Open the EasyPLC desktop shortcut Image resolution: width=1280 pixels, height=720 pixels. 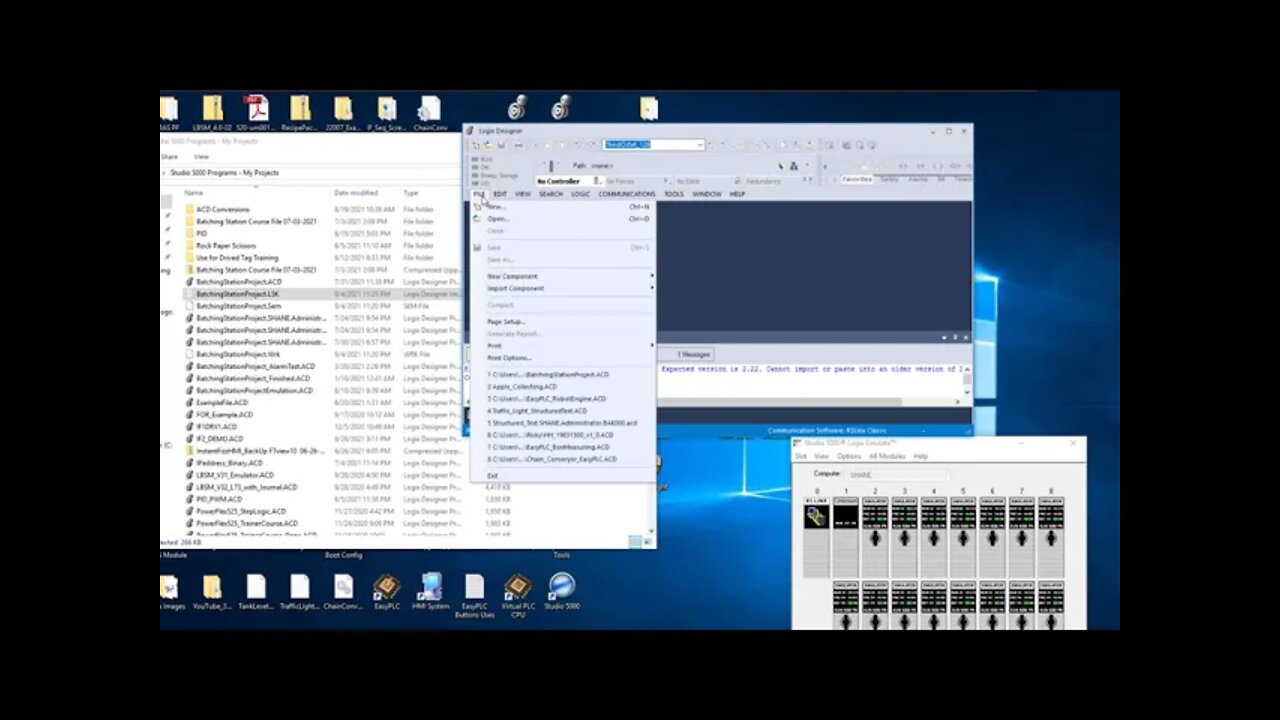387,591
